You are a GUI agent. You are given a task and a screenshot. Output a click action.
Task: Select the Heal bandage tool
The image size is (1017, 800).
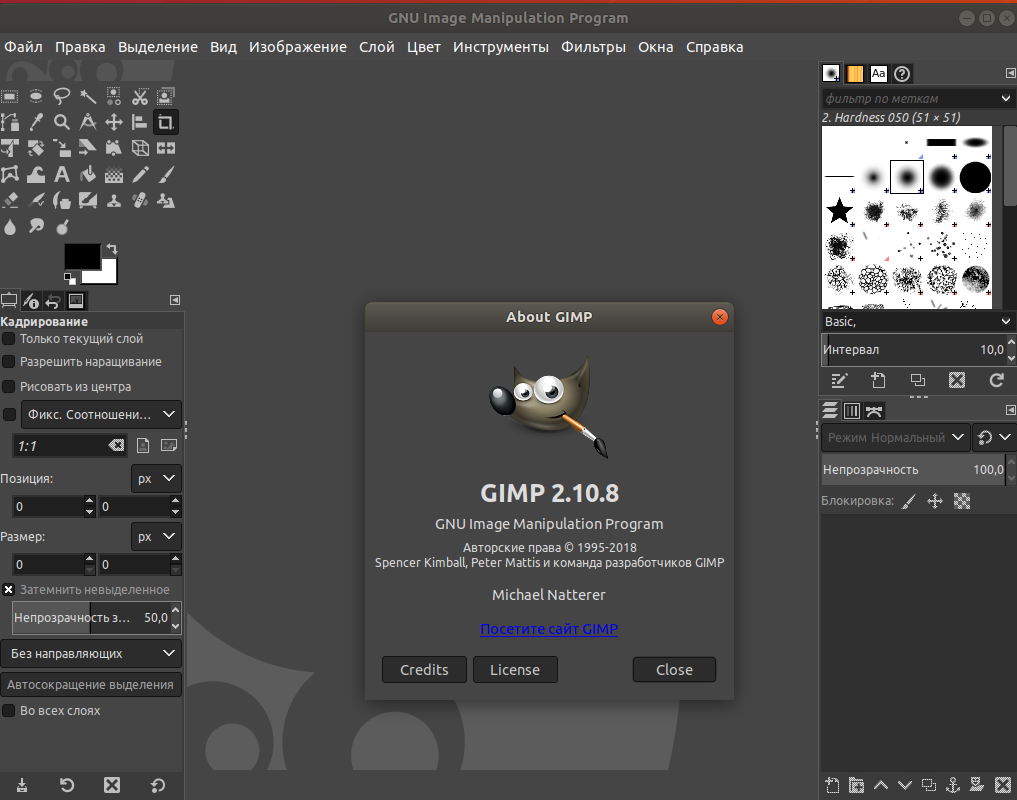pos(139,200)
